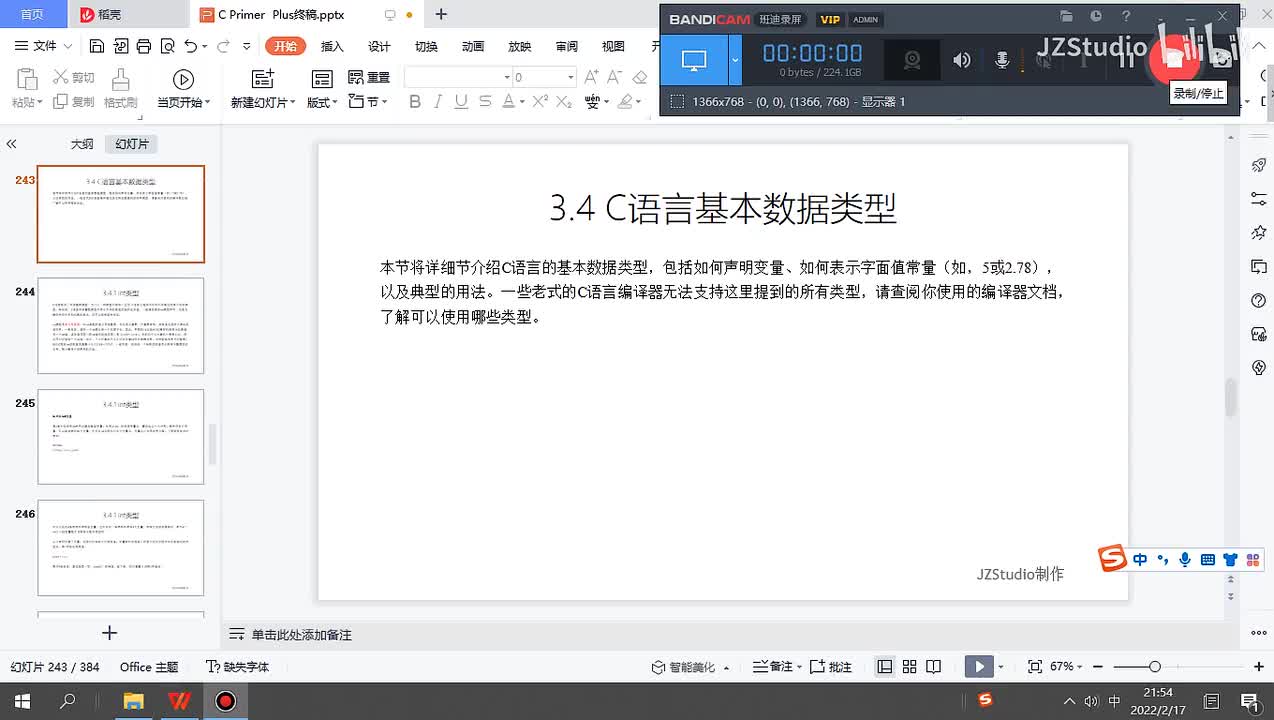Decrease the font size
The image size is (1274, 720).
(x=616, y=77)
